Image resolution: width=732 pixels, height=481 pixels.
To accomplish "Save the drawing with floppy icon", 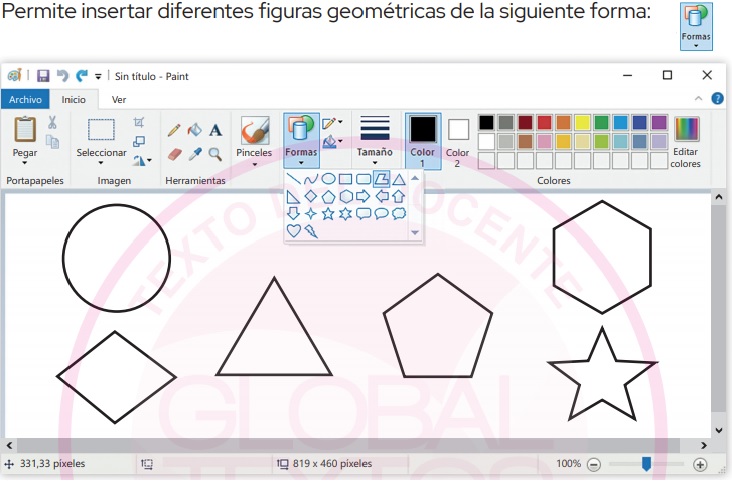I will [x=43, y=76].
